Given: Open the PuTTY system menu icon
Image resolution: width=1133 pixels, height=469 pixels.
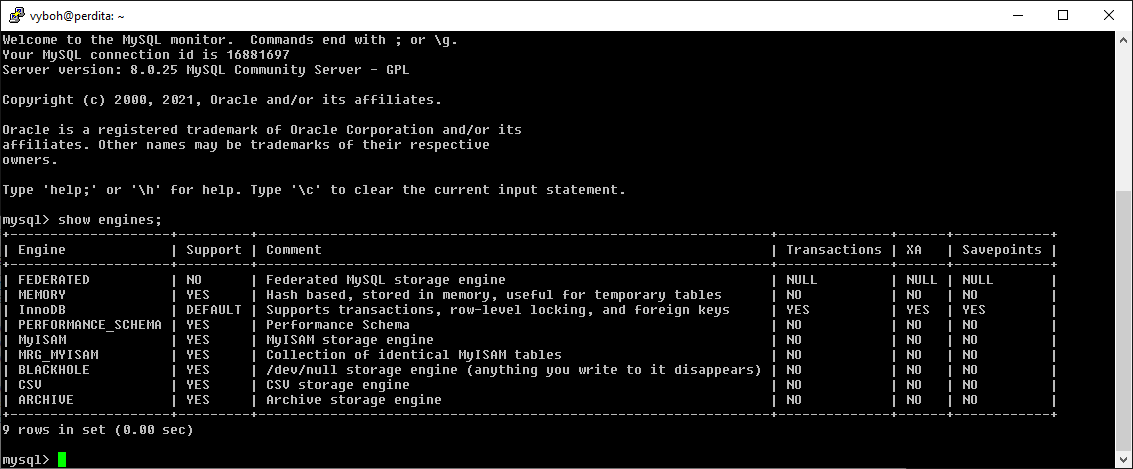Looking at the screenshot, I should pos(16,14).
